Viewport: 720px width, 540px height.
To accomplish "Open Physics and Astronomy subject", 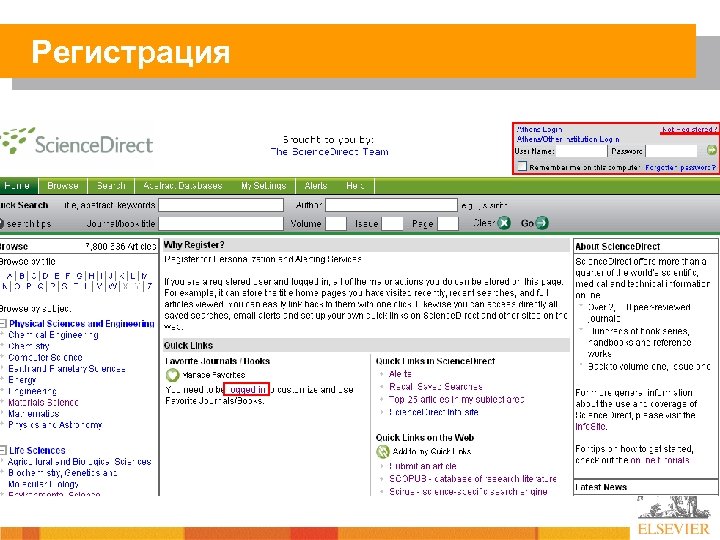I will [55, 425].
